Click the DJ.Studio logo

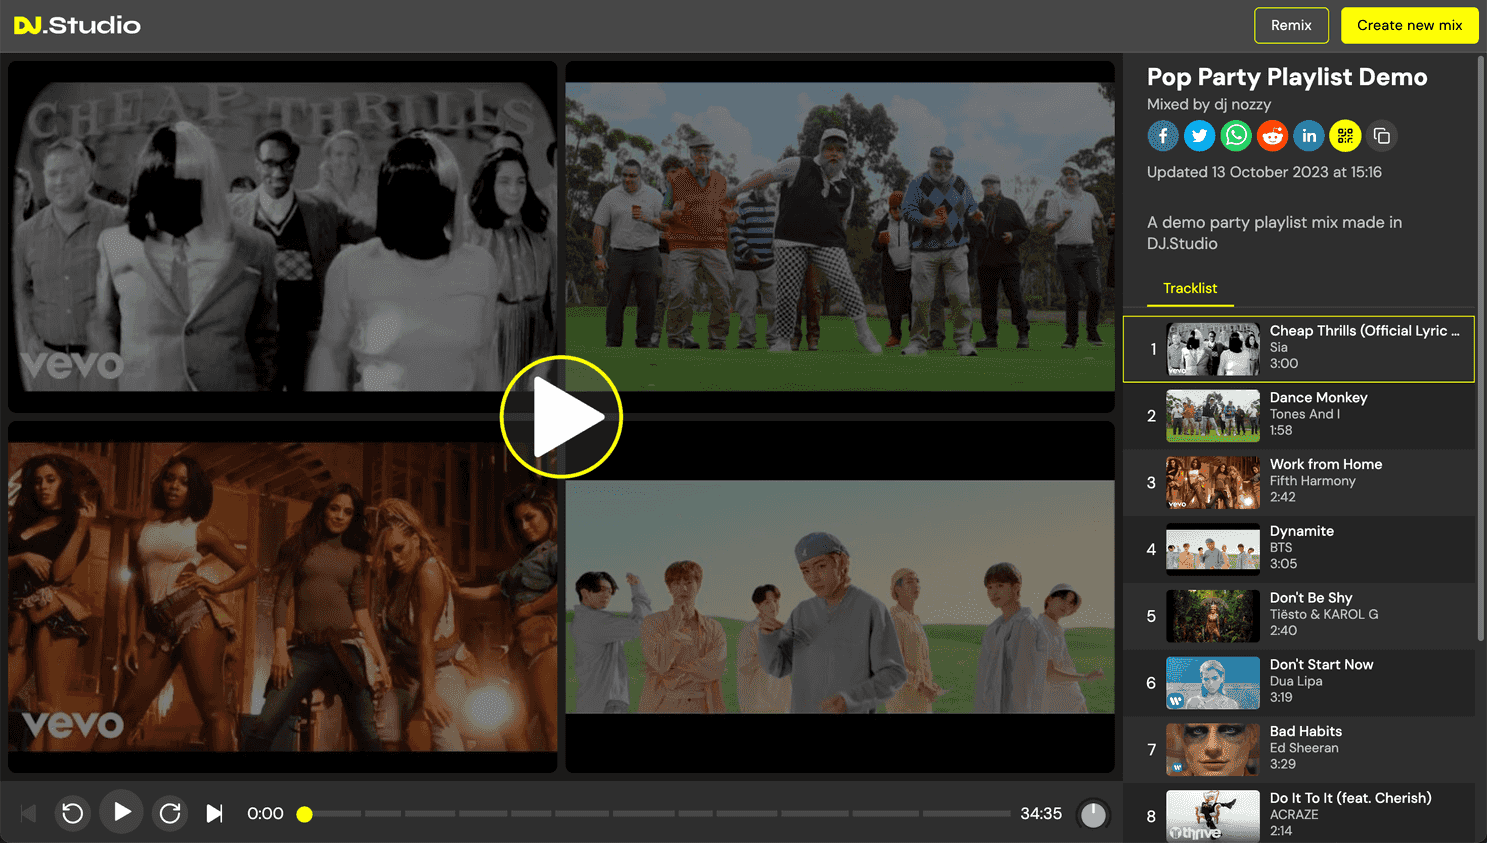coord(77,25)
